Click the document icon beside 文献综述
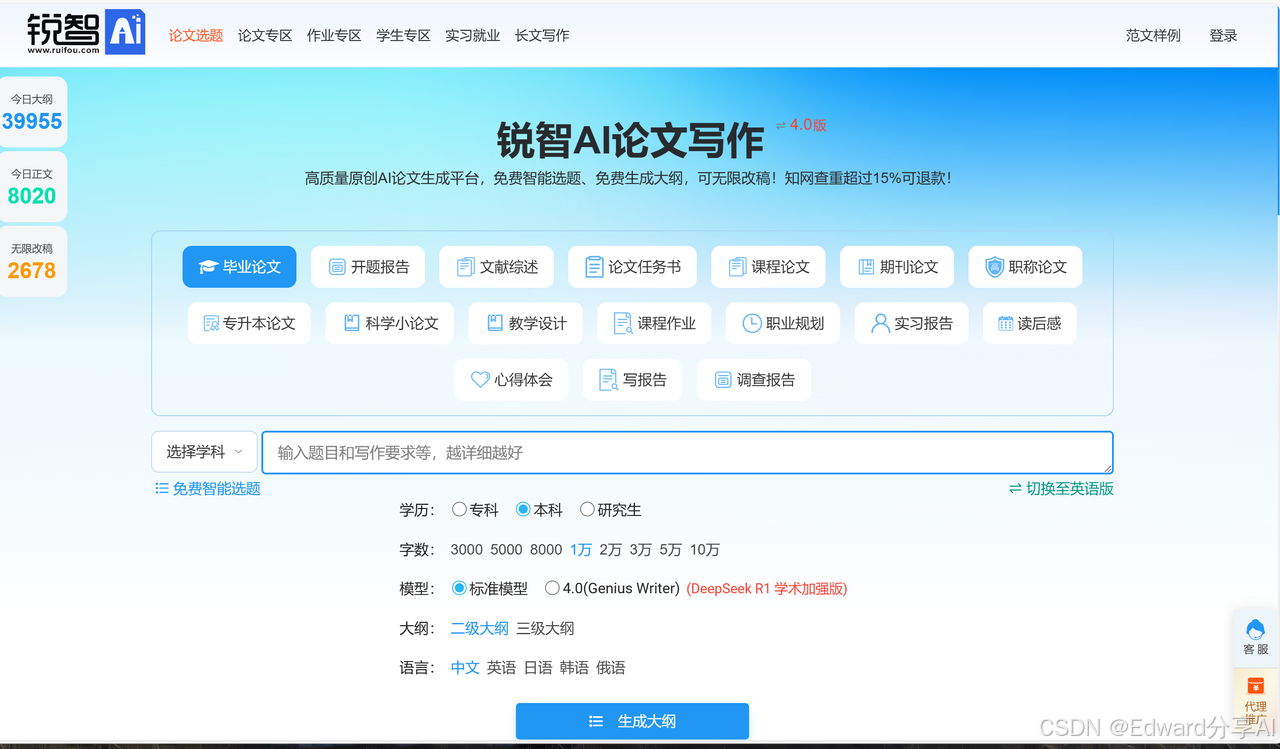The image size is (1280, 749). (x=465, y=267)
